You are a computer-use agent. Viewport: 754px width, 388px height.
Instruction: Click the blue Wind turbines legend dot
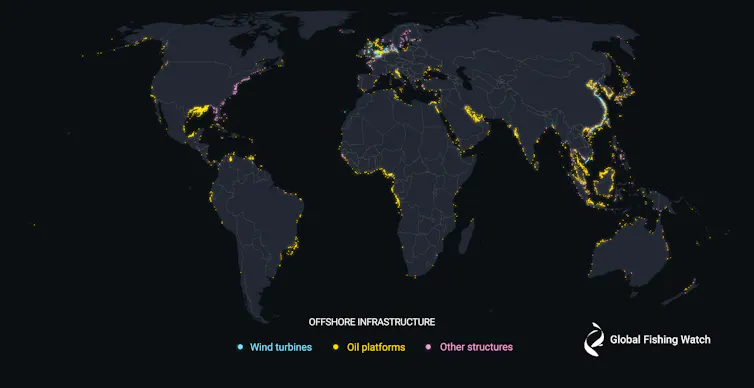click(240, 347)
